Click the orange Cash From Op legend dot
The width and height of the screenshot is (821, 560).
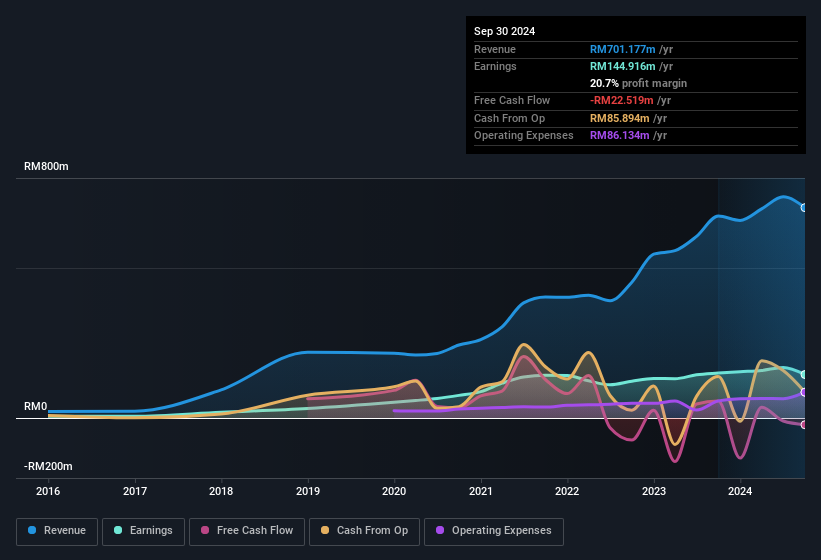coord(325,530)
